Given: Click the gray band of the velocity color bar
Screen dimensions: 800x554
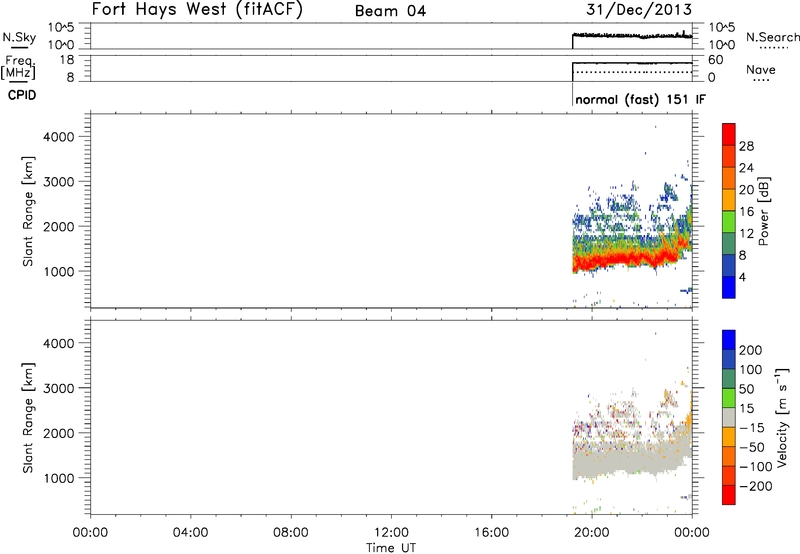Looking at the screenshot, I should (729, 417).
